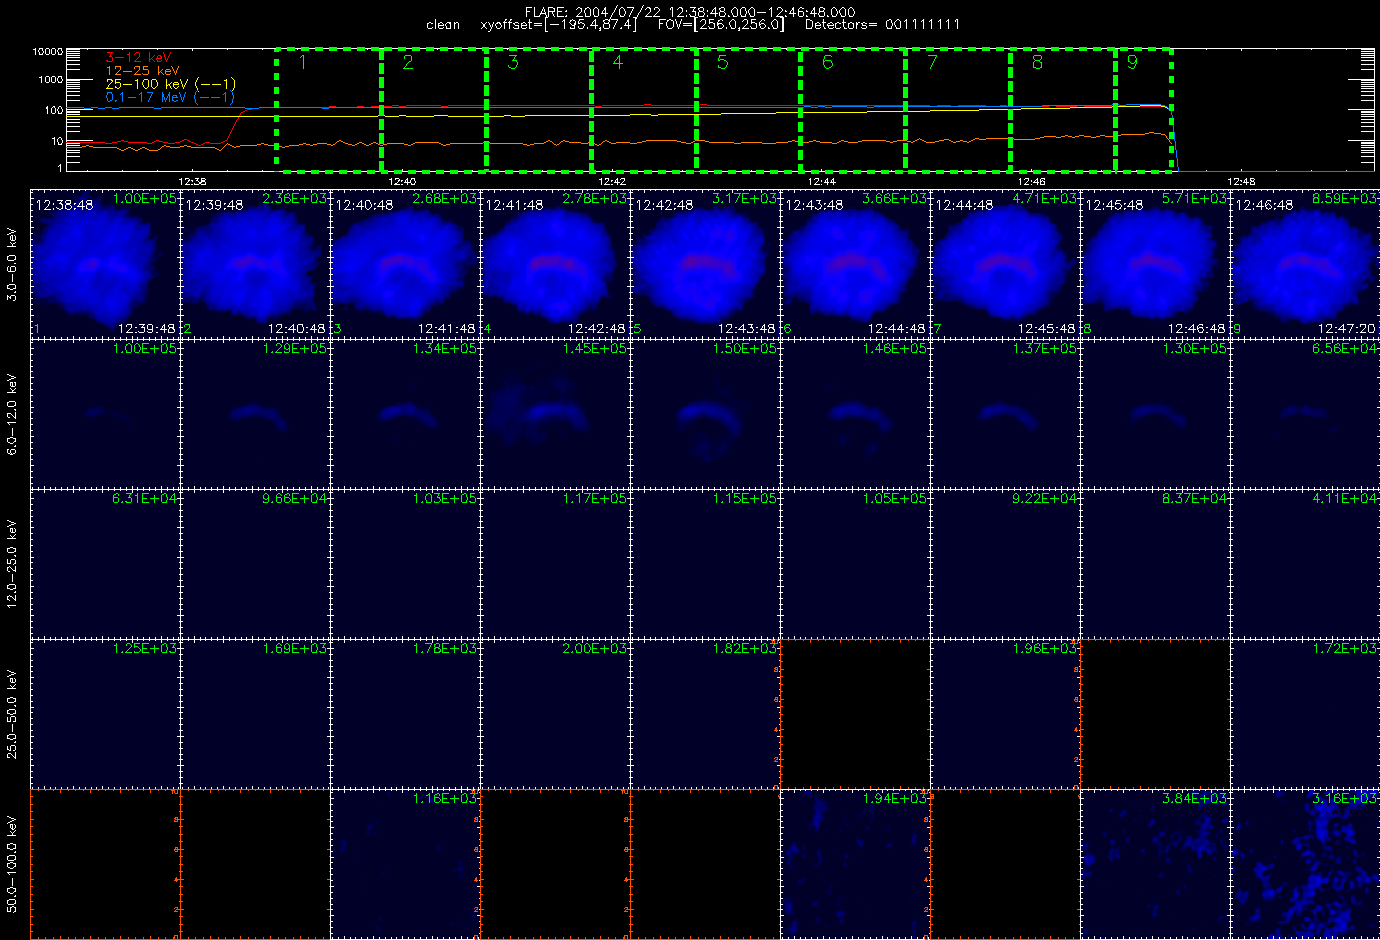Viewport: 1380px width, 940px height.
Task: Click the peak value 1.17E+05
Action: (x=595, y=499)
